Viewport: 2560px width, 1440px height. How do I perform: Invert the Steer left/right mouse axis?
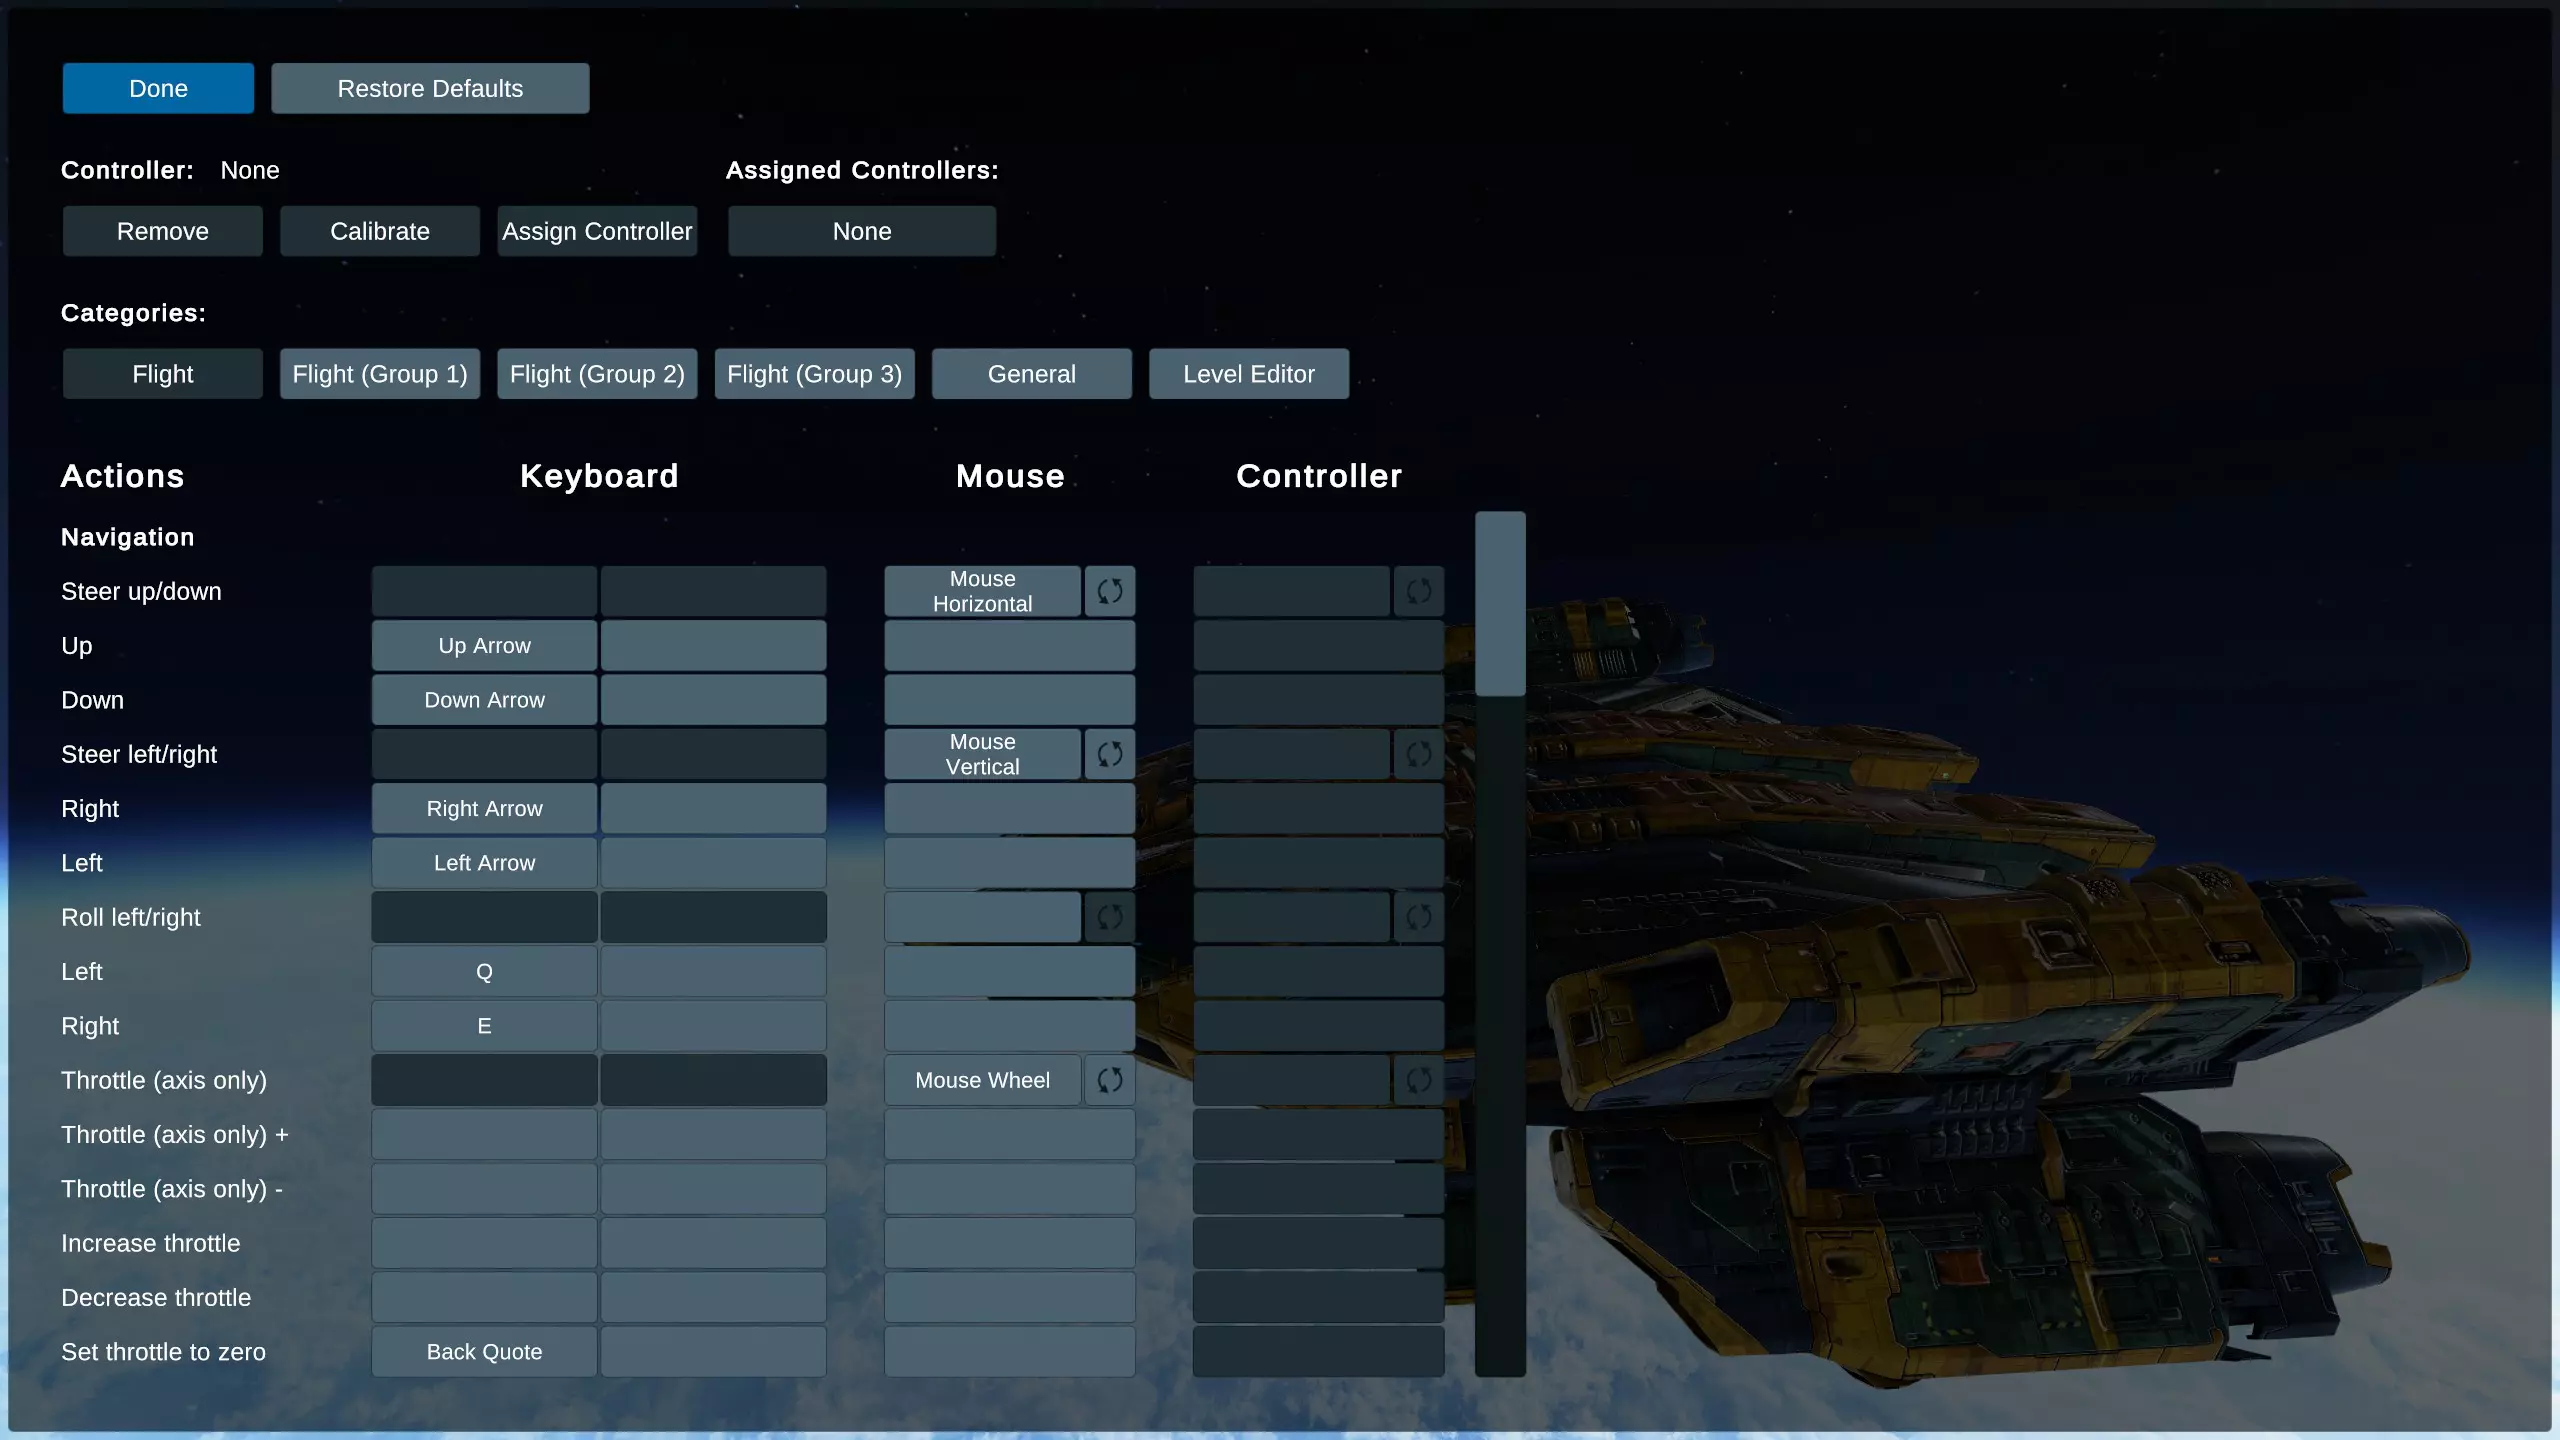click(1109, 754)
